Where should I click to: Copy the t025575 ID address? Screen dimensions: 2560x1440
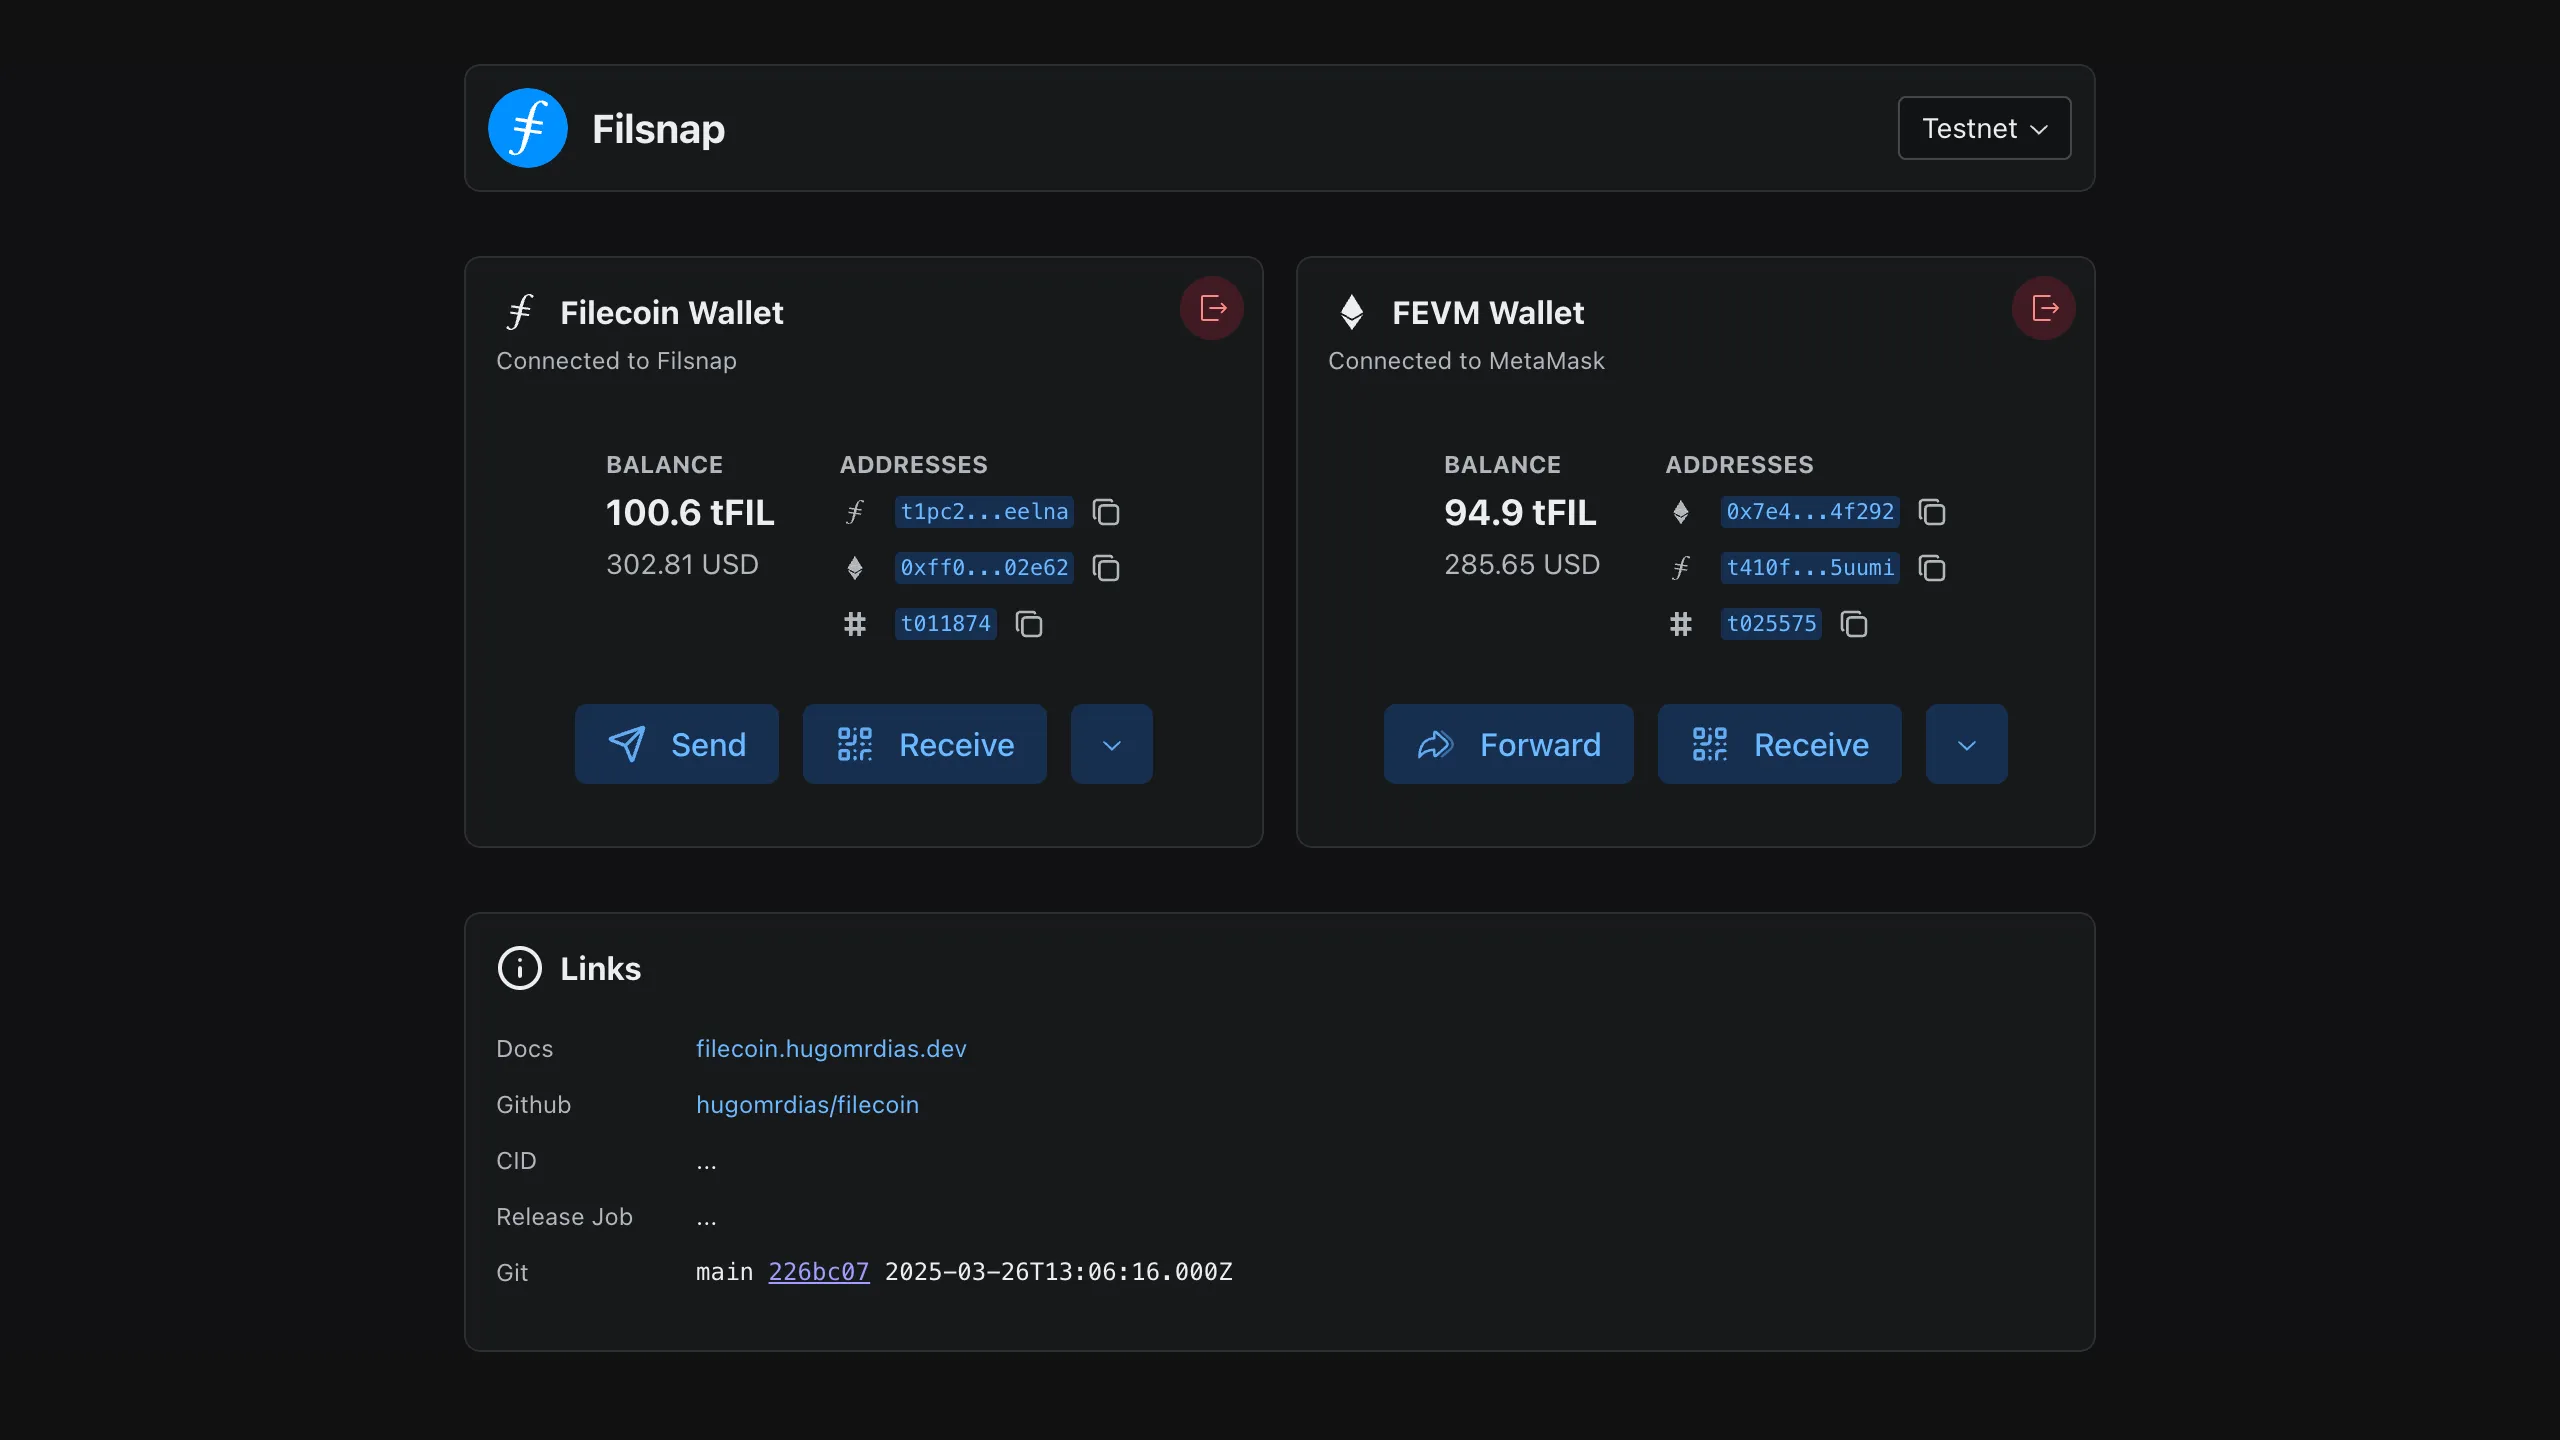tap(1854, 624)
